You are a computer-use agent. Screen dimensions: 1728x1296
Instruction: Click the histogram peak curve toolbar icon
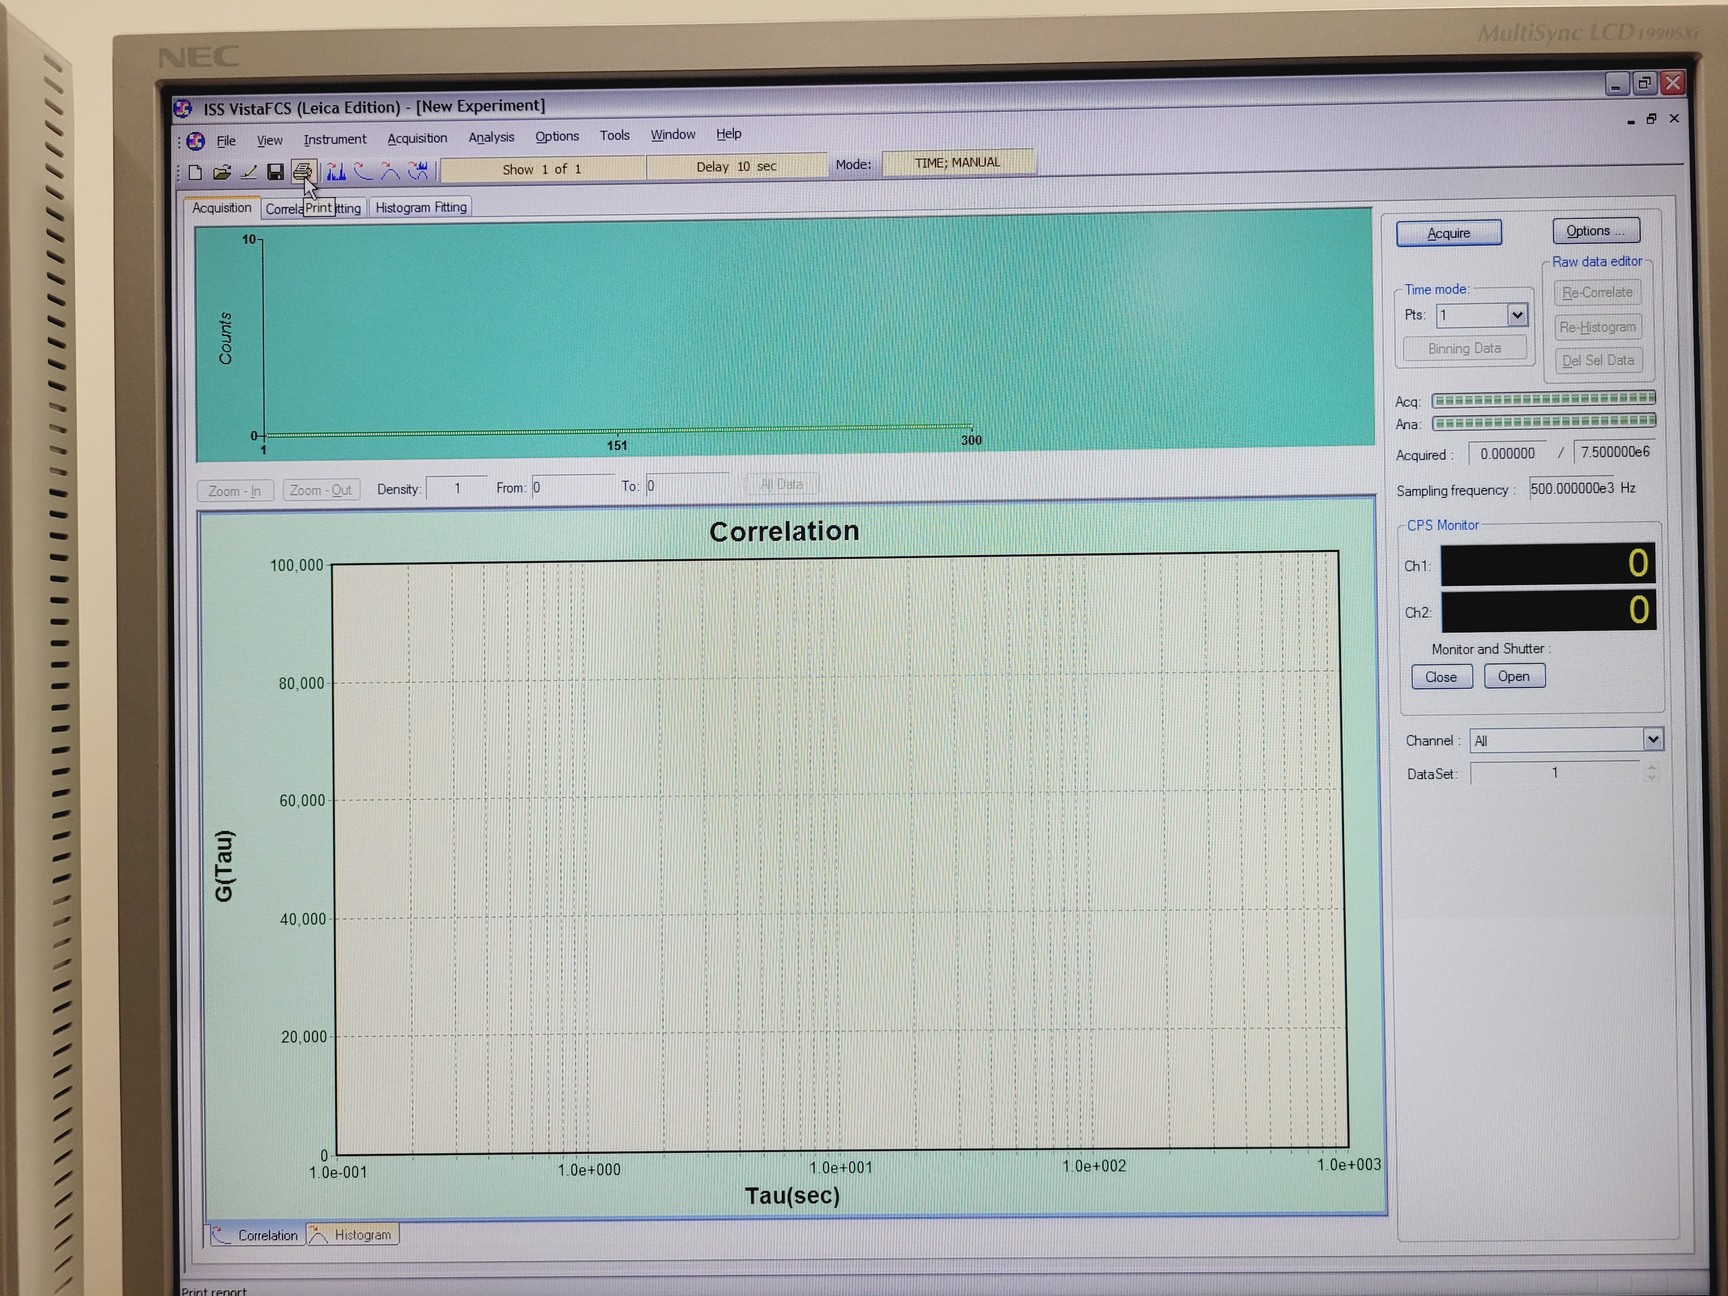pyautogui.click(x=390, y=172)
